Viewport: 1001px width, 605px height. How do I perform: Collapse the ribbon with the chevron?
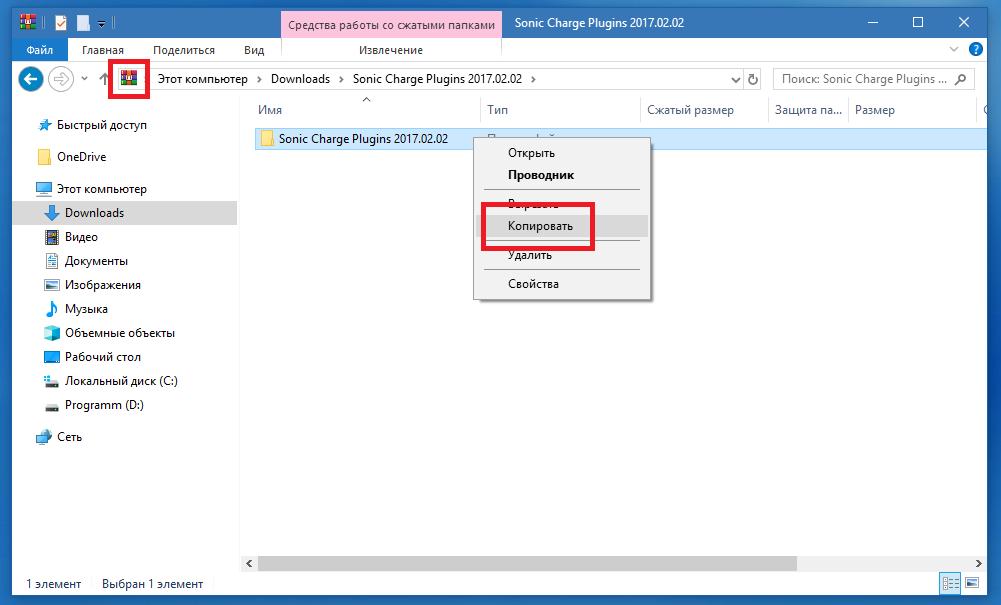click(954, 49)
